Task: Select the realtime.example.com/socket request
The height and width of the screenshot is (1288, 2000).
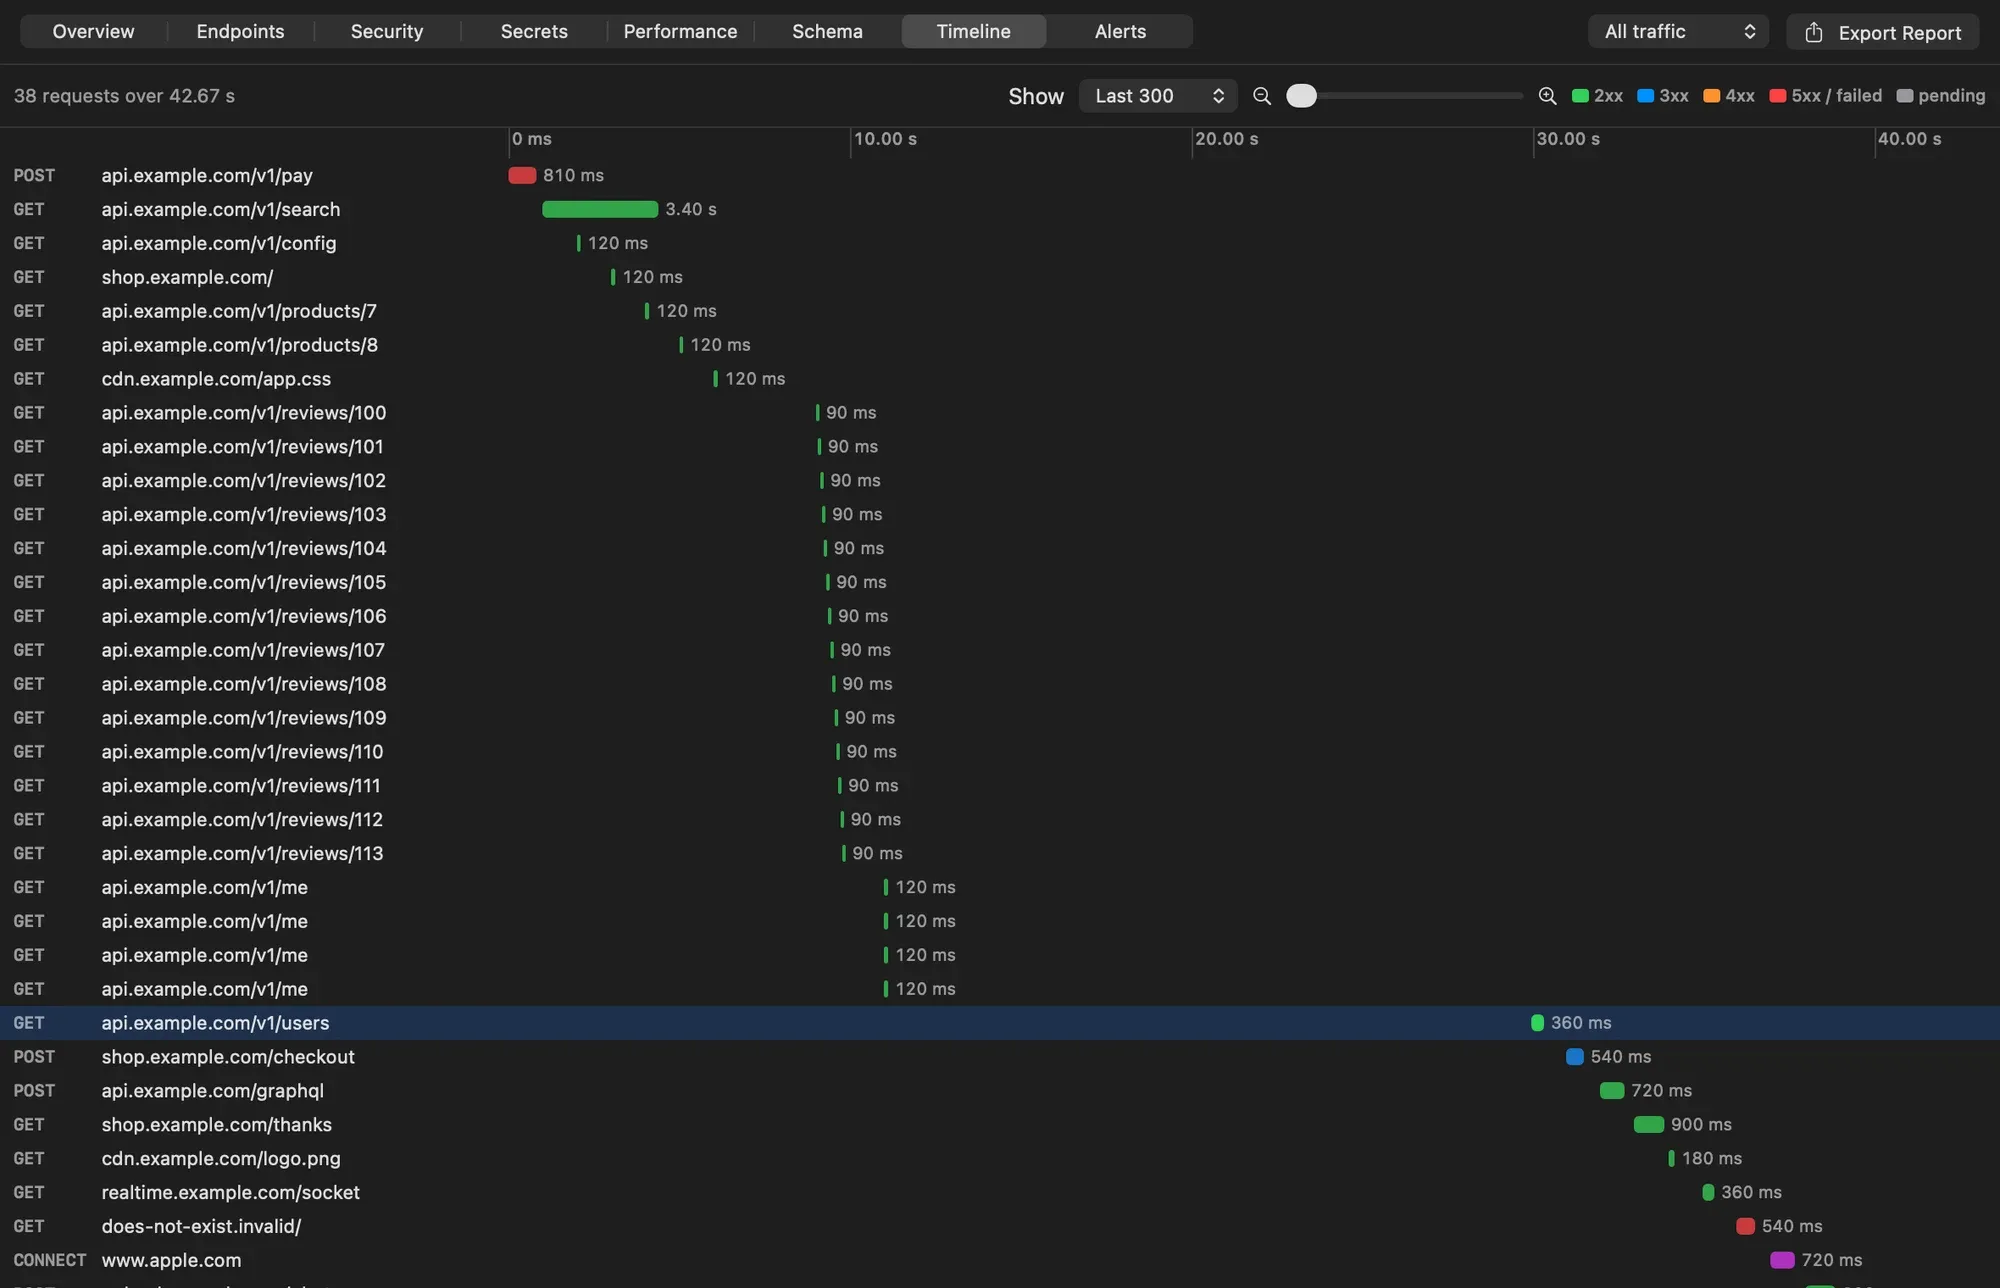Action: point(1000,1192)
